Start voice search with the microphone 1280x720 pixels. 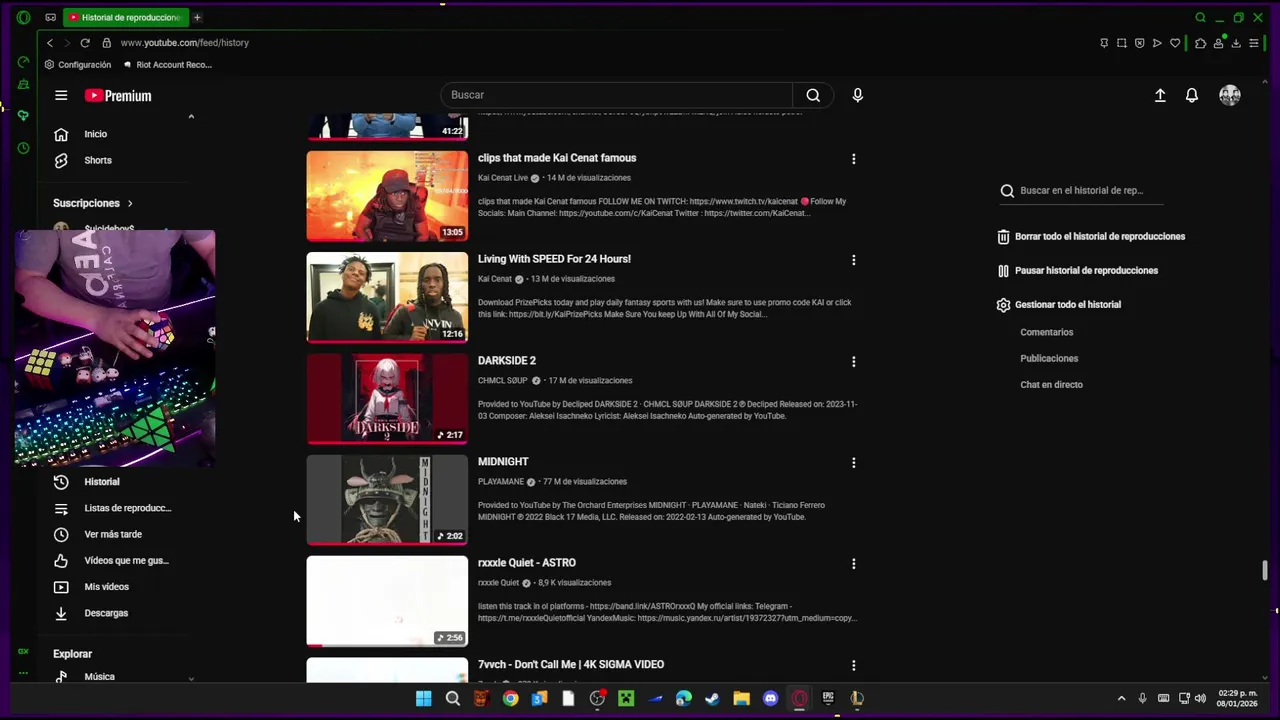[x=857, y=95]
